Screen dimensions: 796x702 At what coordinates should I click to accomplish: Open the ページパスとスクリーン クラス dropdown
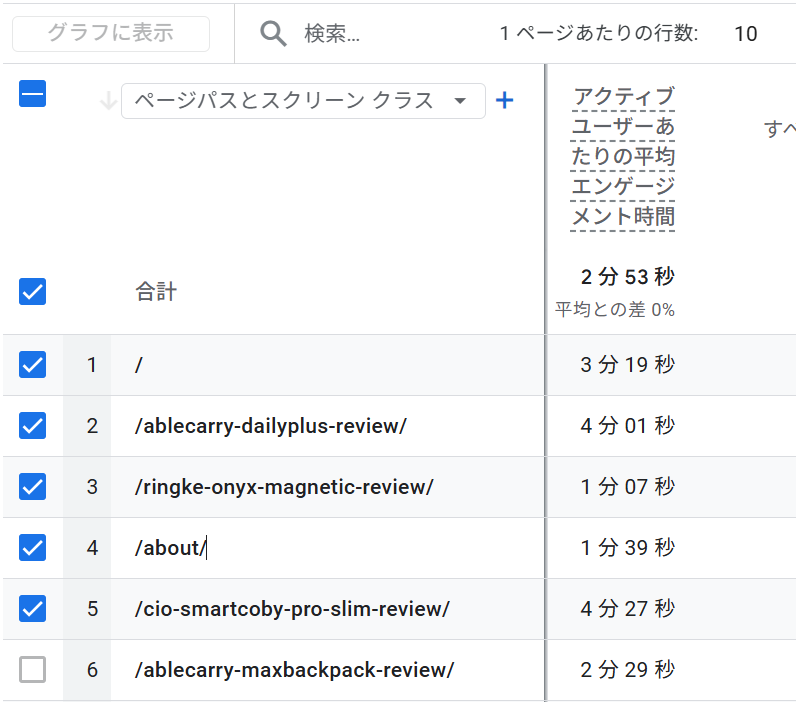302,101
